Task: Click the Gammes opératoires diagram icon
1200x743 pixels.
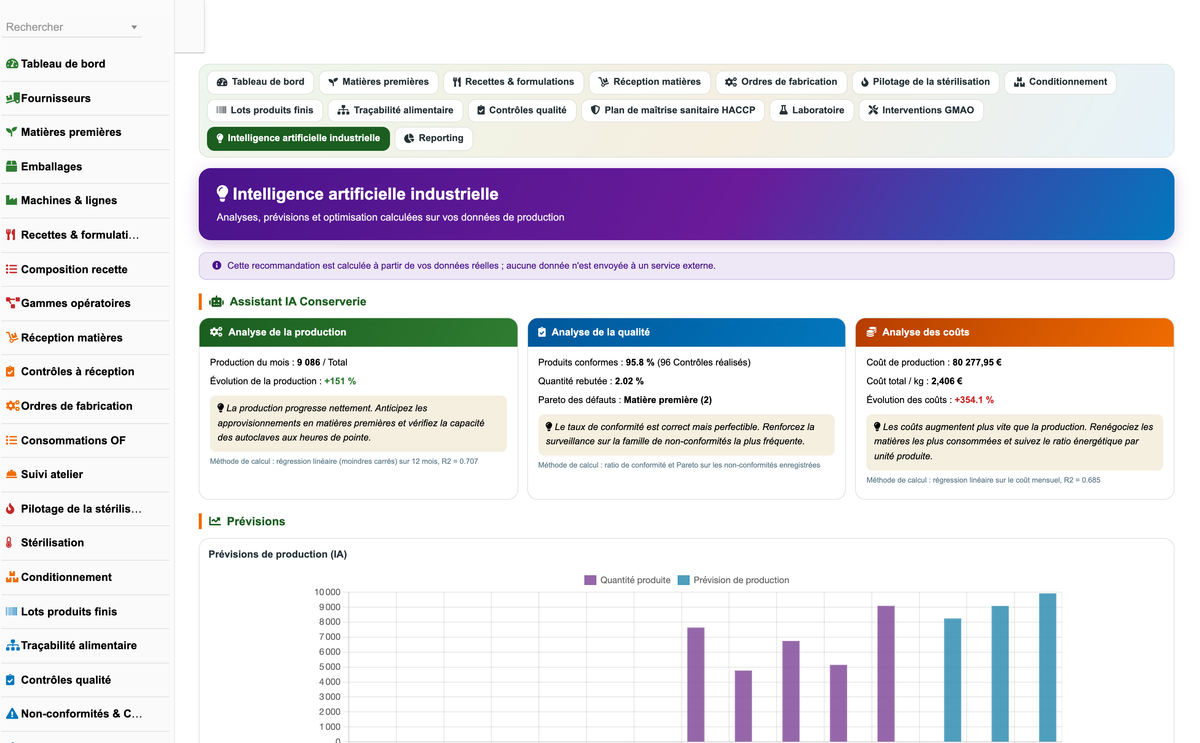Action: tap(12, 303)
